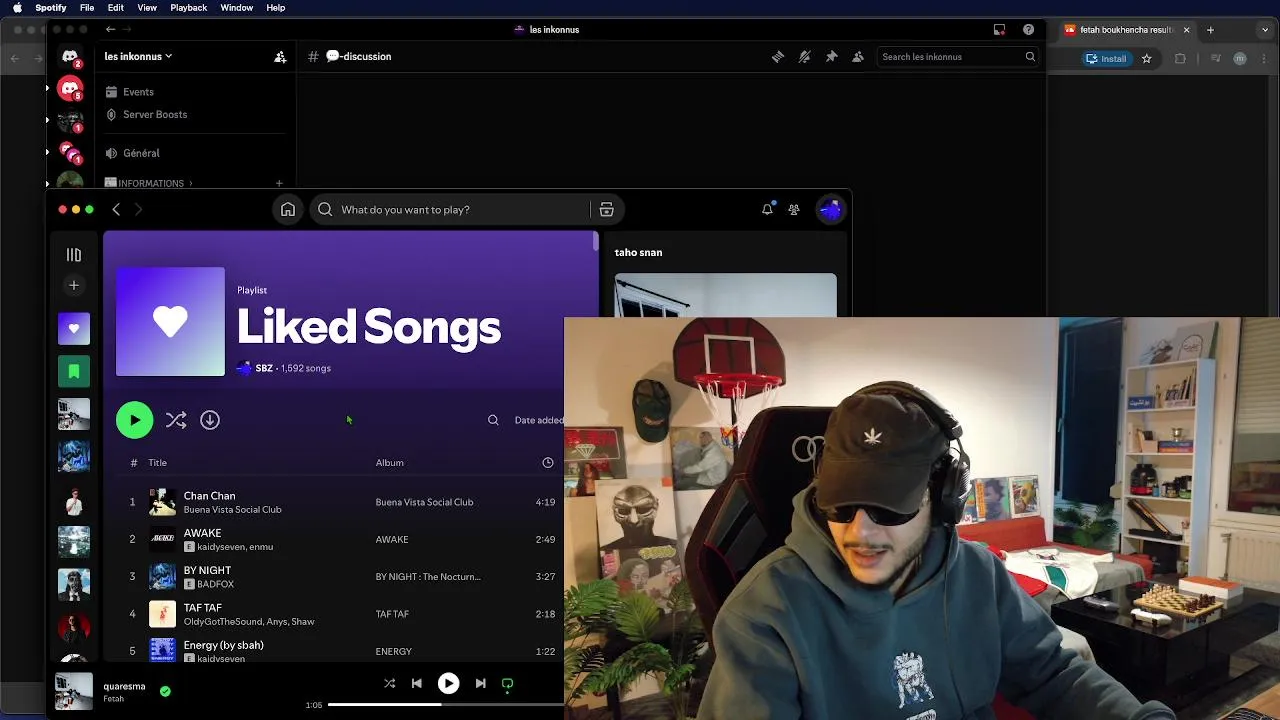Open a new browser tab
The width and height of the screenshot is (1280, 720).
1210,30
